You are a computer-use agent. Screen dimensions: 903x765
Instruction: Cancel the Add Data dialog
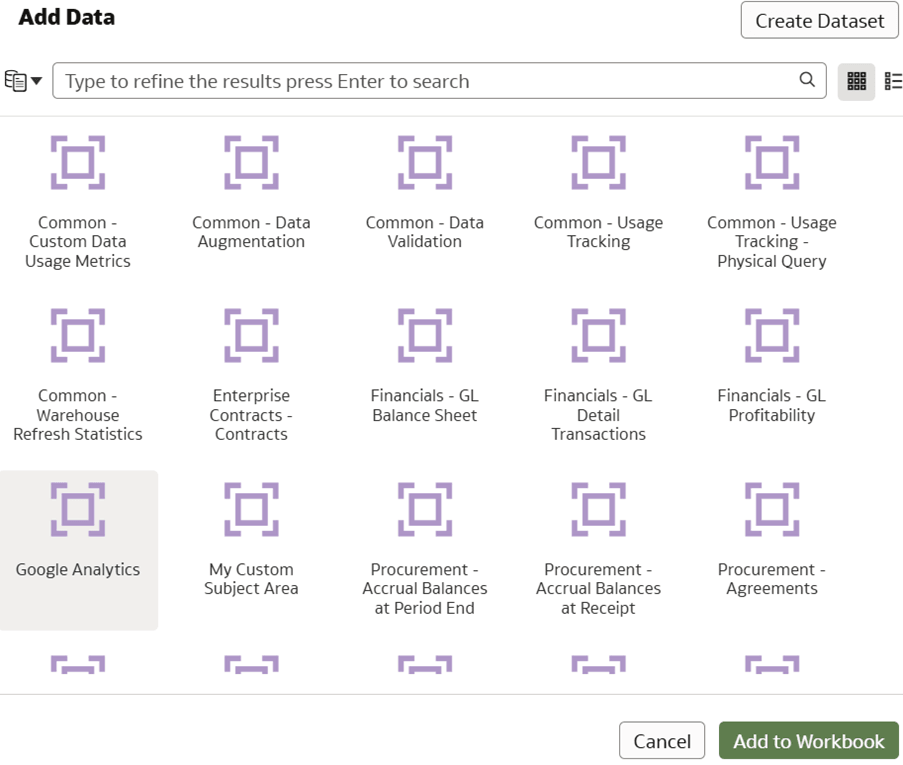click(662, 740)
